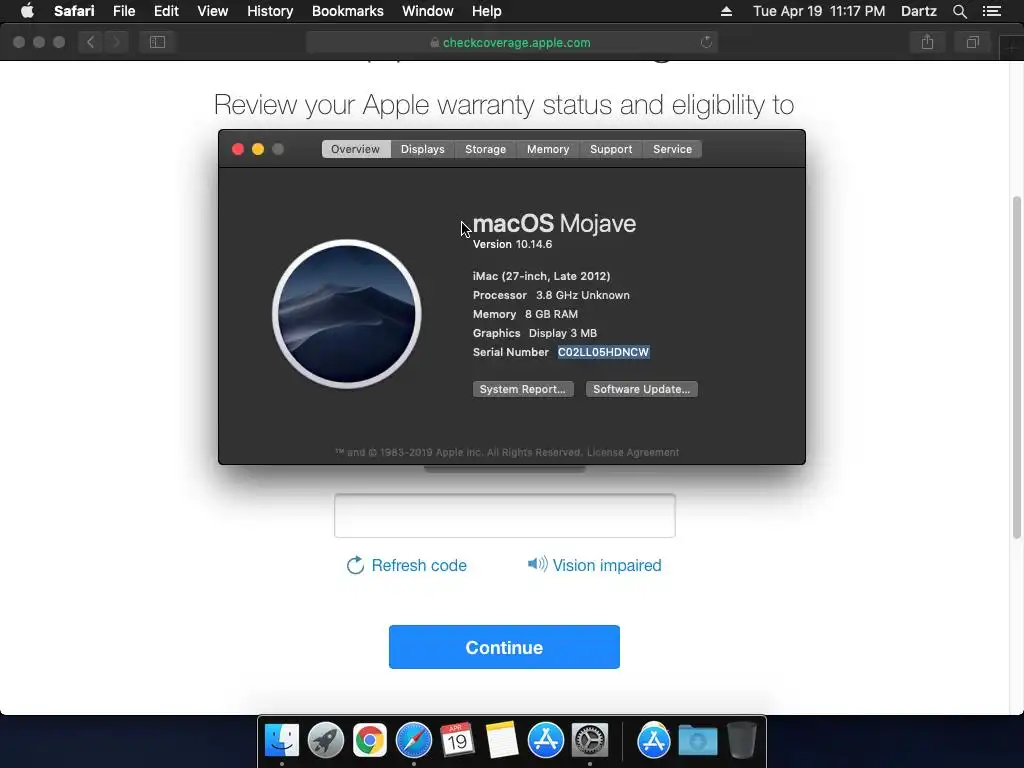Click the Safari page vertical scrollbar
The width and height of the screenshot is (1024, 768).
point(1017,367)
